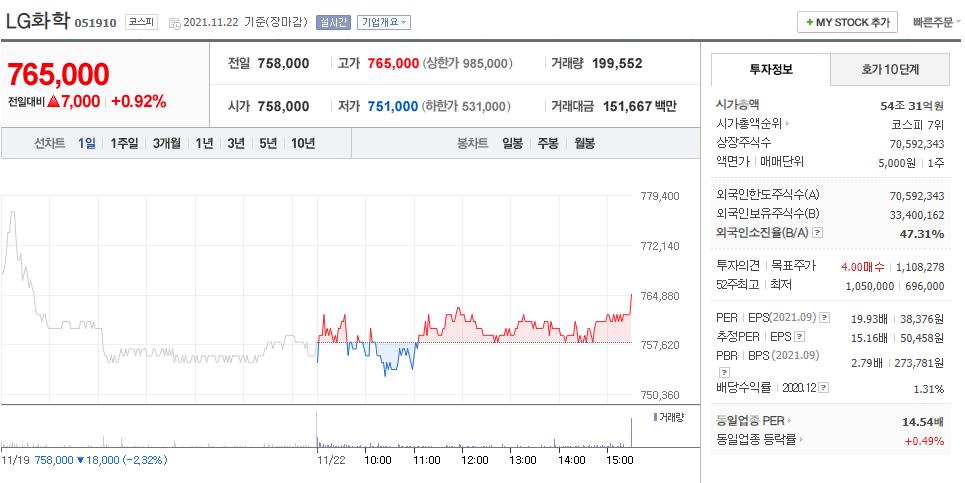Select the 3개월 line chart period

(x=167, y=143)
